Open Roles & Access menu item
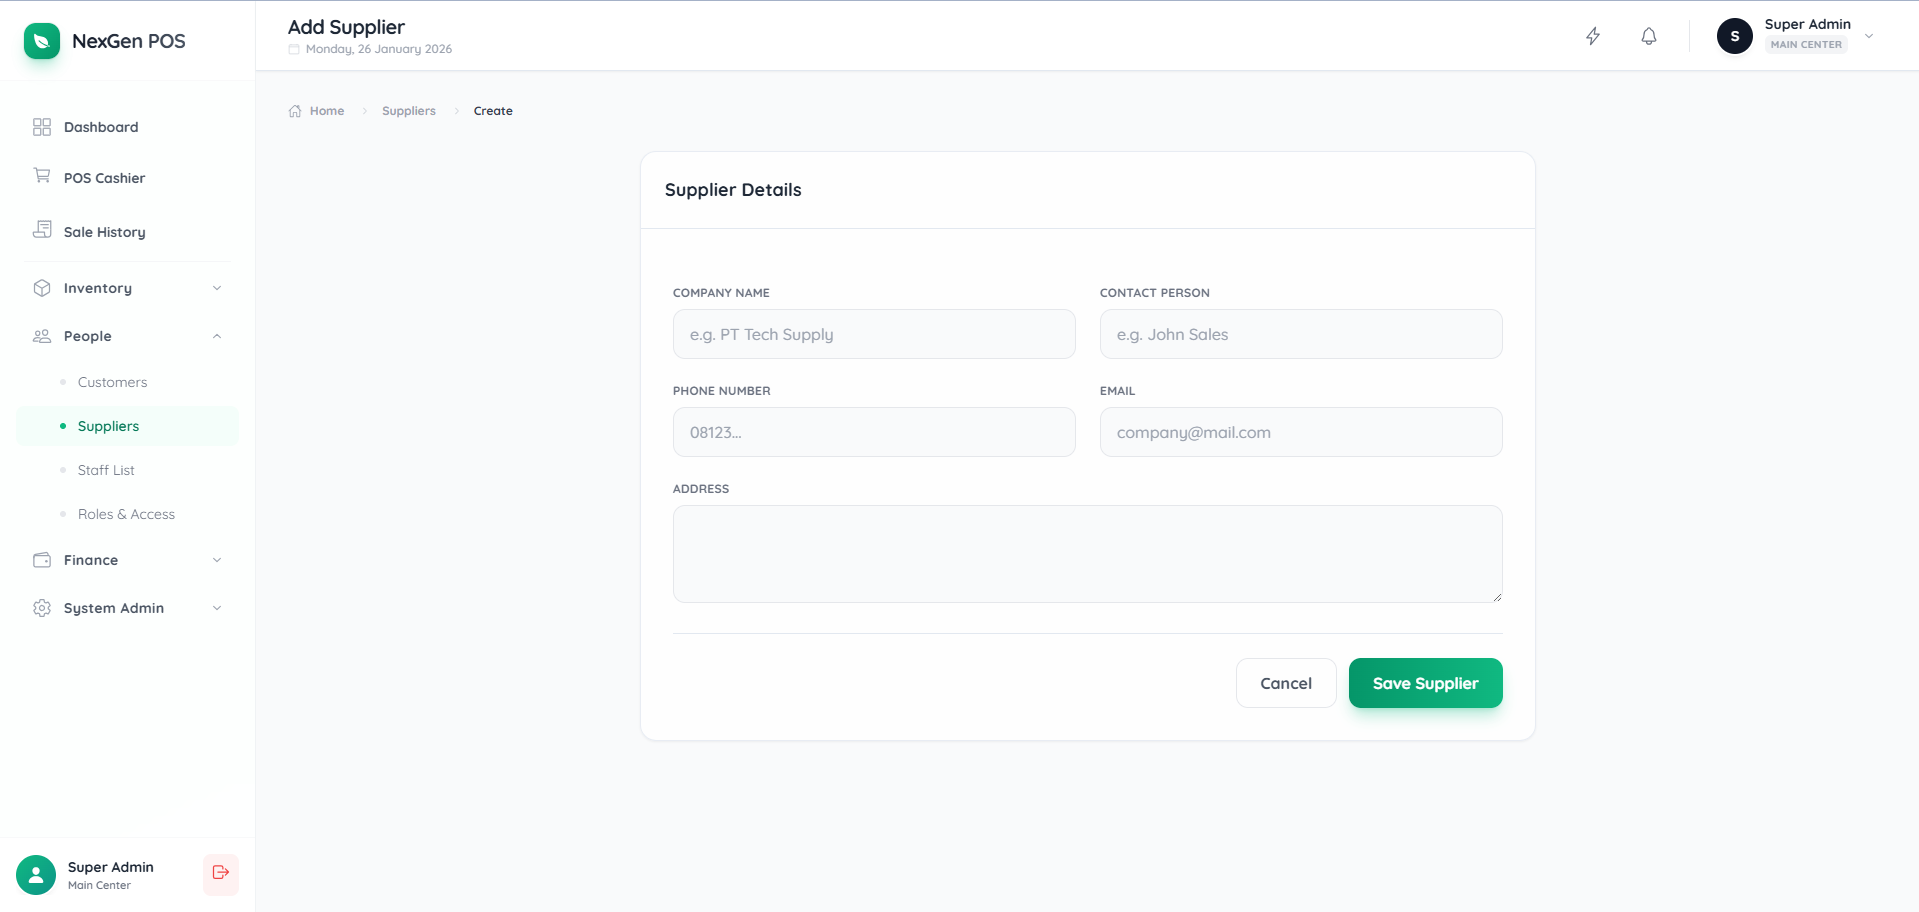The height and width of the screenshot is (912, 1919). [x=126, y=514]
